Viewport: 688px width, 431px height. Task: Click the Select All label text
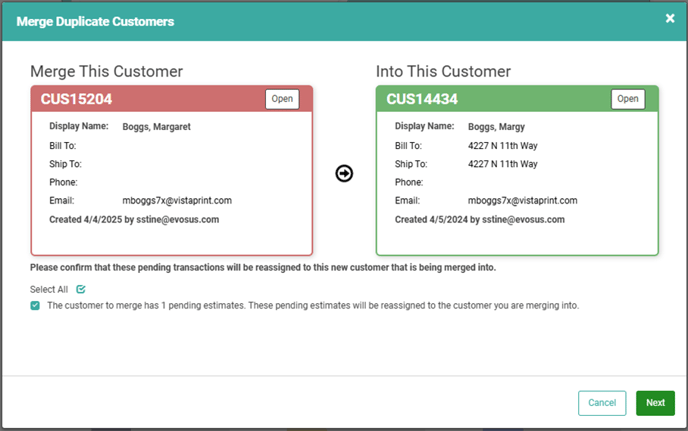point(49,290)
